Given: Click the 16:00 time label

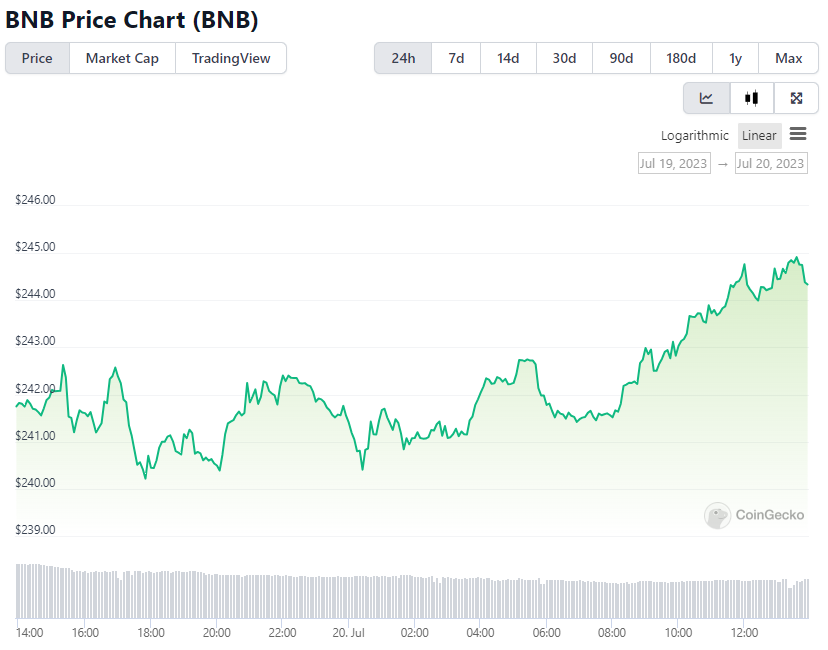Looking at the screenshot, I should [x=85, y=633].
